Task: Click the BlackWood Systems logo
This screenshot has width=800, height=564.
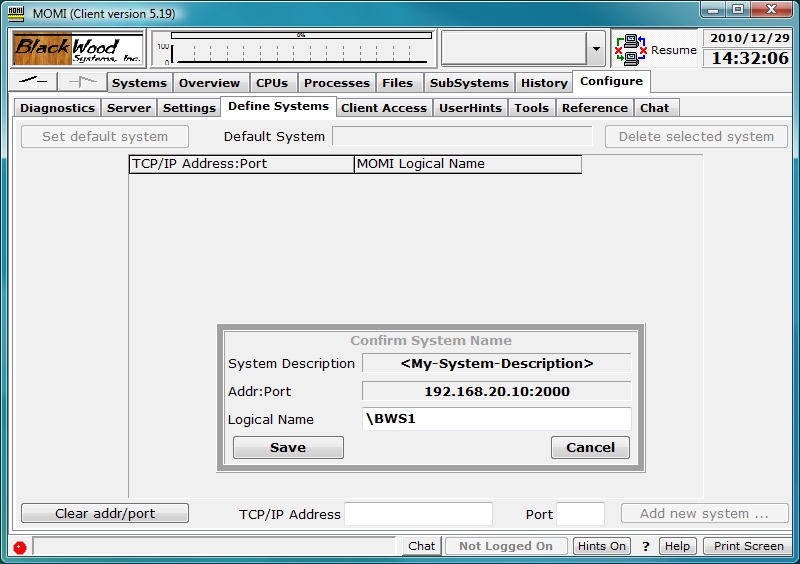Action: pos(77,48)
